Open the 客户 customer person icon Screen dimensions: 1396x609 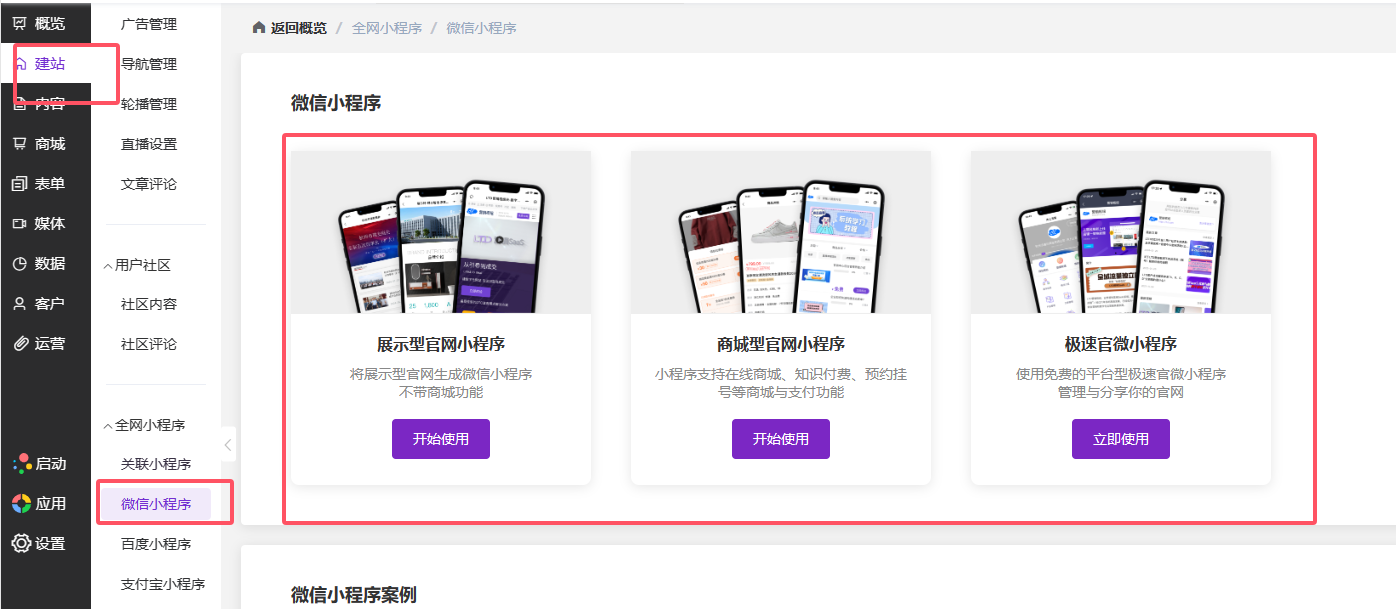[20, 304]
